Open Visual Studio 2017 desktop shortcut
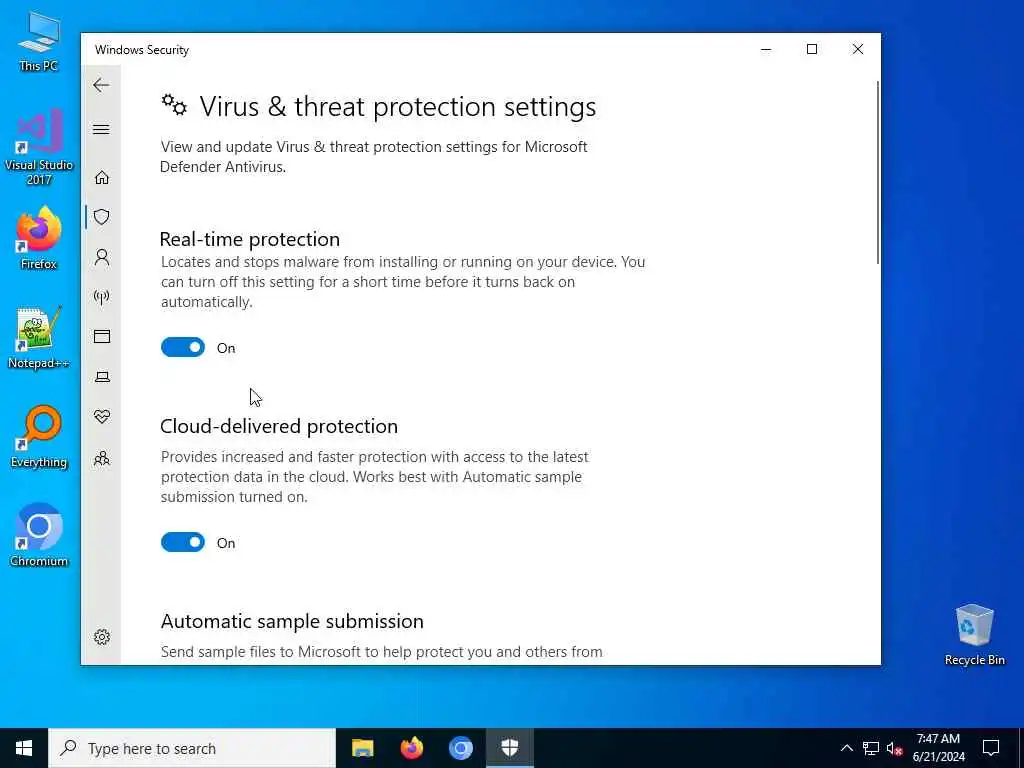 tap(39, 148)
